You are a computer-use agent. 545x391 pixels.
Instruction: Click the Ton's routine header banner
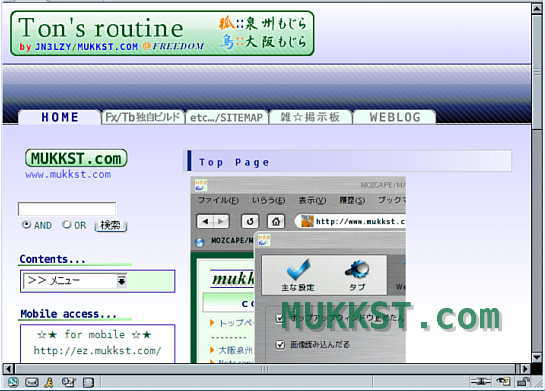162,33
